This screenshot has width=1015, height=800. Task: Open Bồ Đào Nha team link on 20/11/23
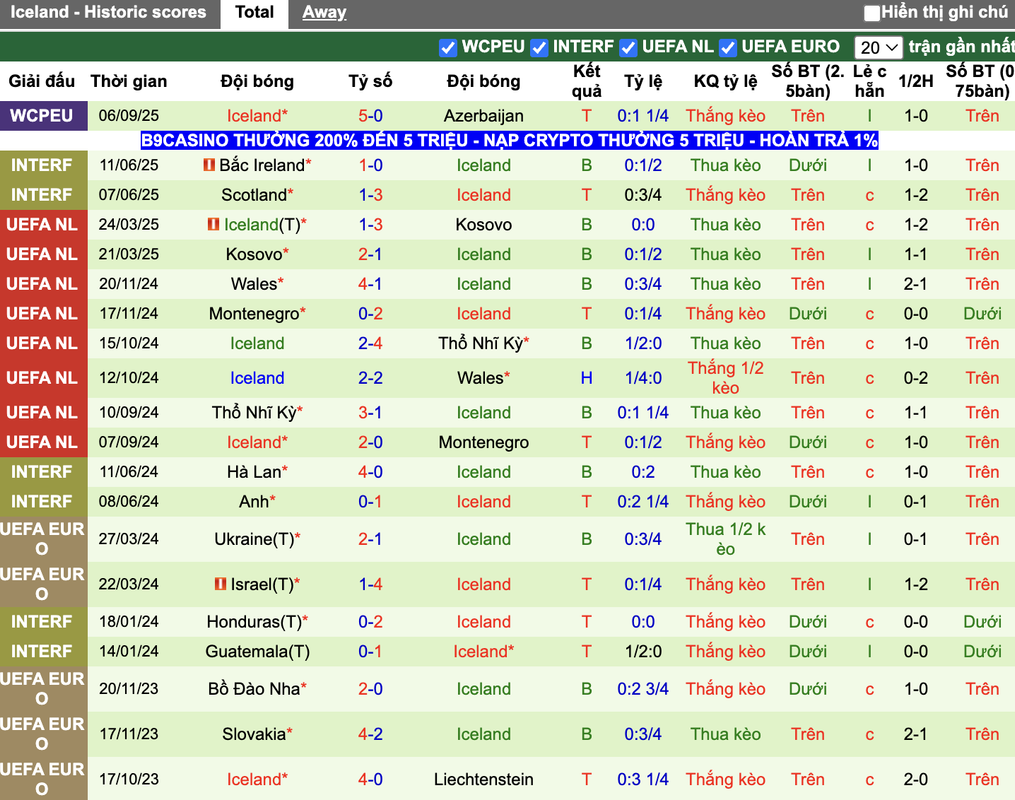coord(254,689)
